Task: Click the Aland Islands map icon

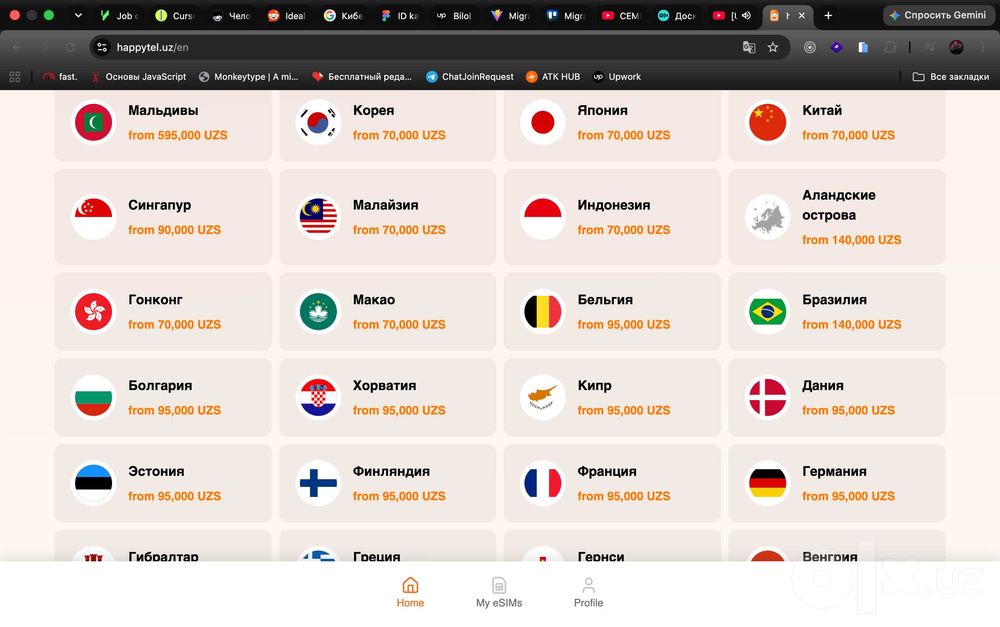Action: (x=767, y=217)
